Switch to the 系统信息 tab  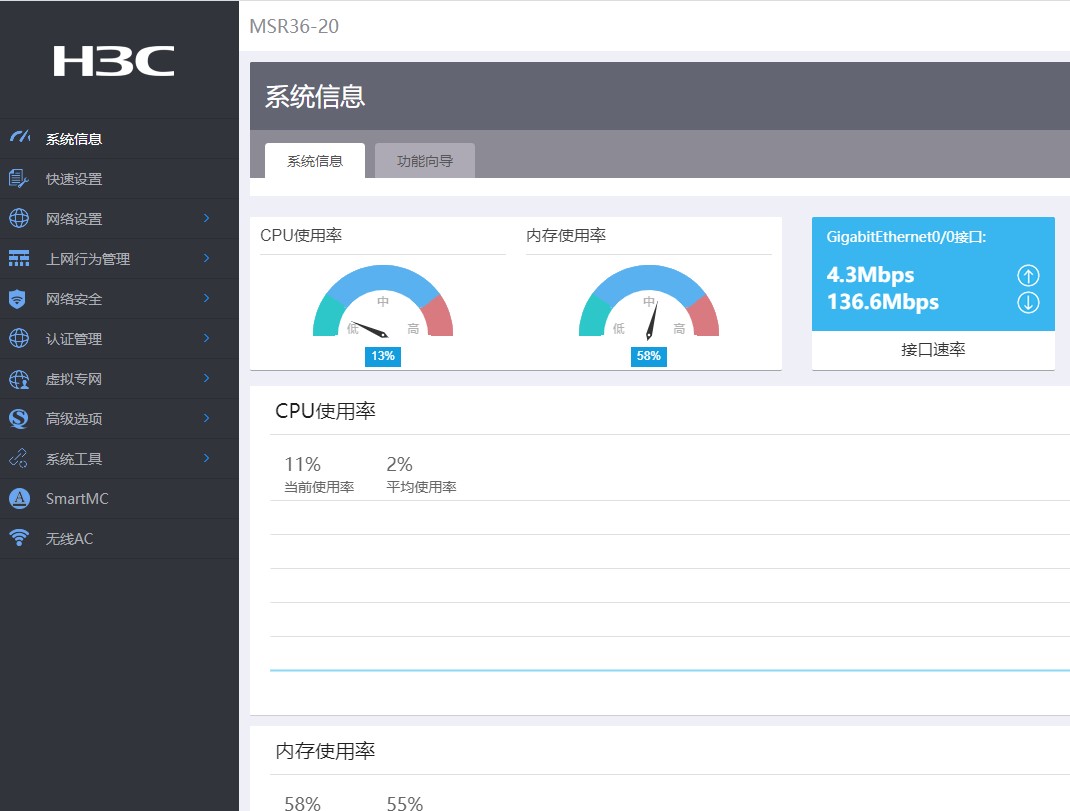point(315,160)
